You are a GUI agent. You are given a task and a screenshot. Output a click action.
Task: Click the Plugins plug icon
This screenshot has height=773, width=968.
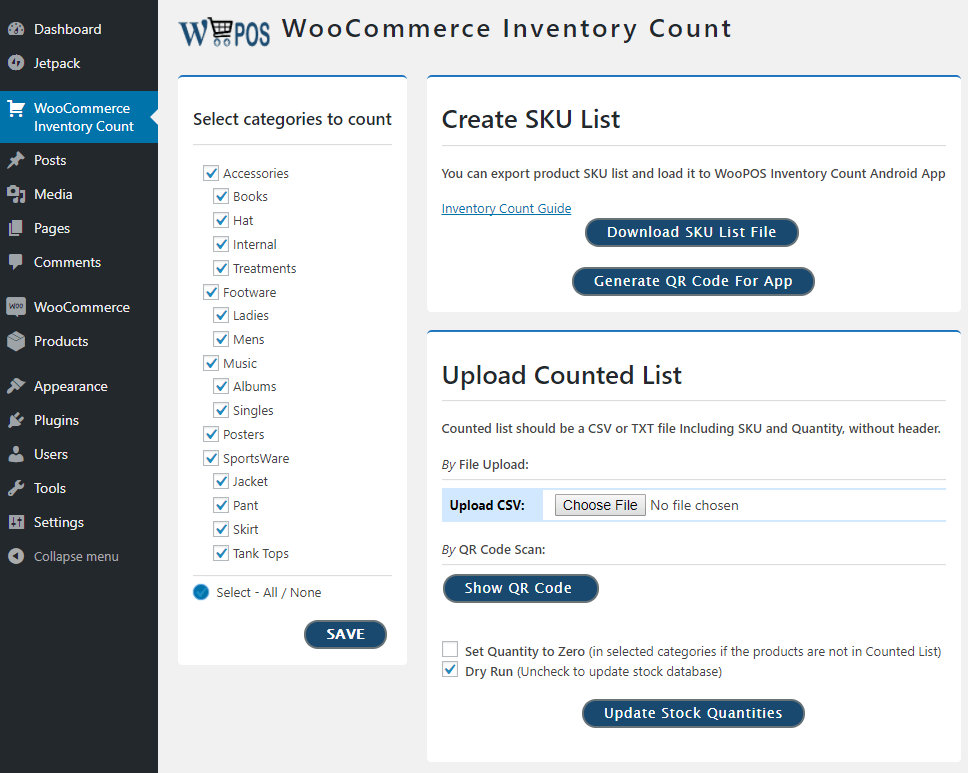tap(16, 420)
